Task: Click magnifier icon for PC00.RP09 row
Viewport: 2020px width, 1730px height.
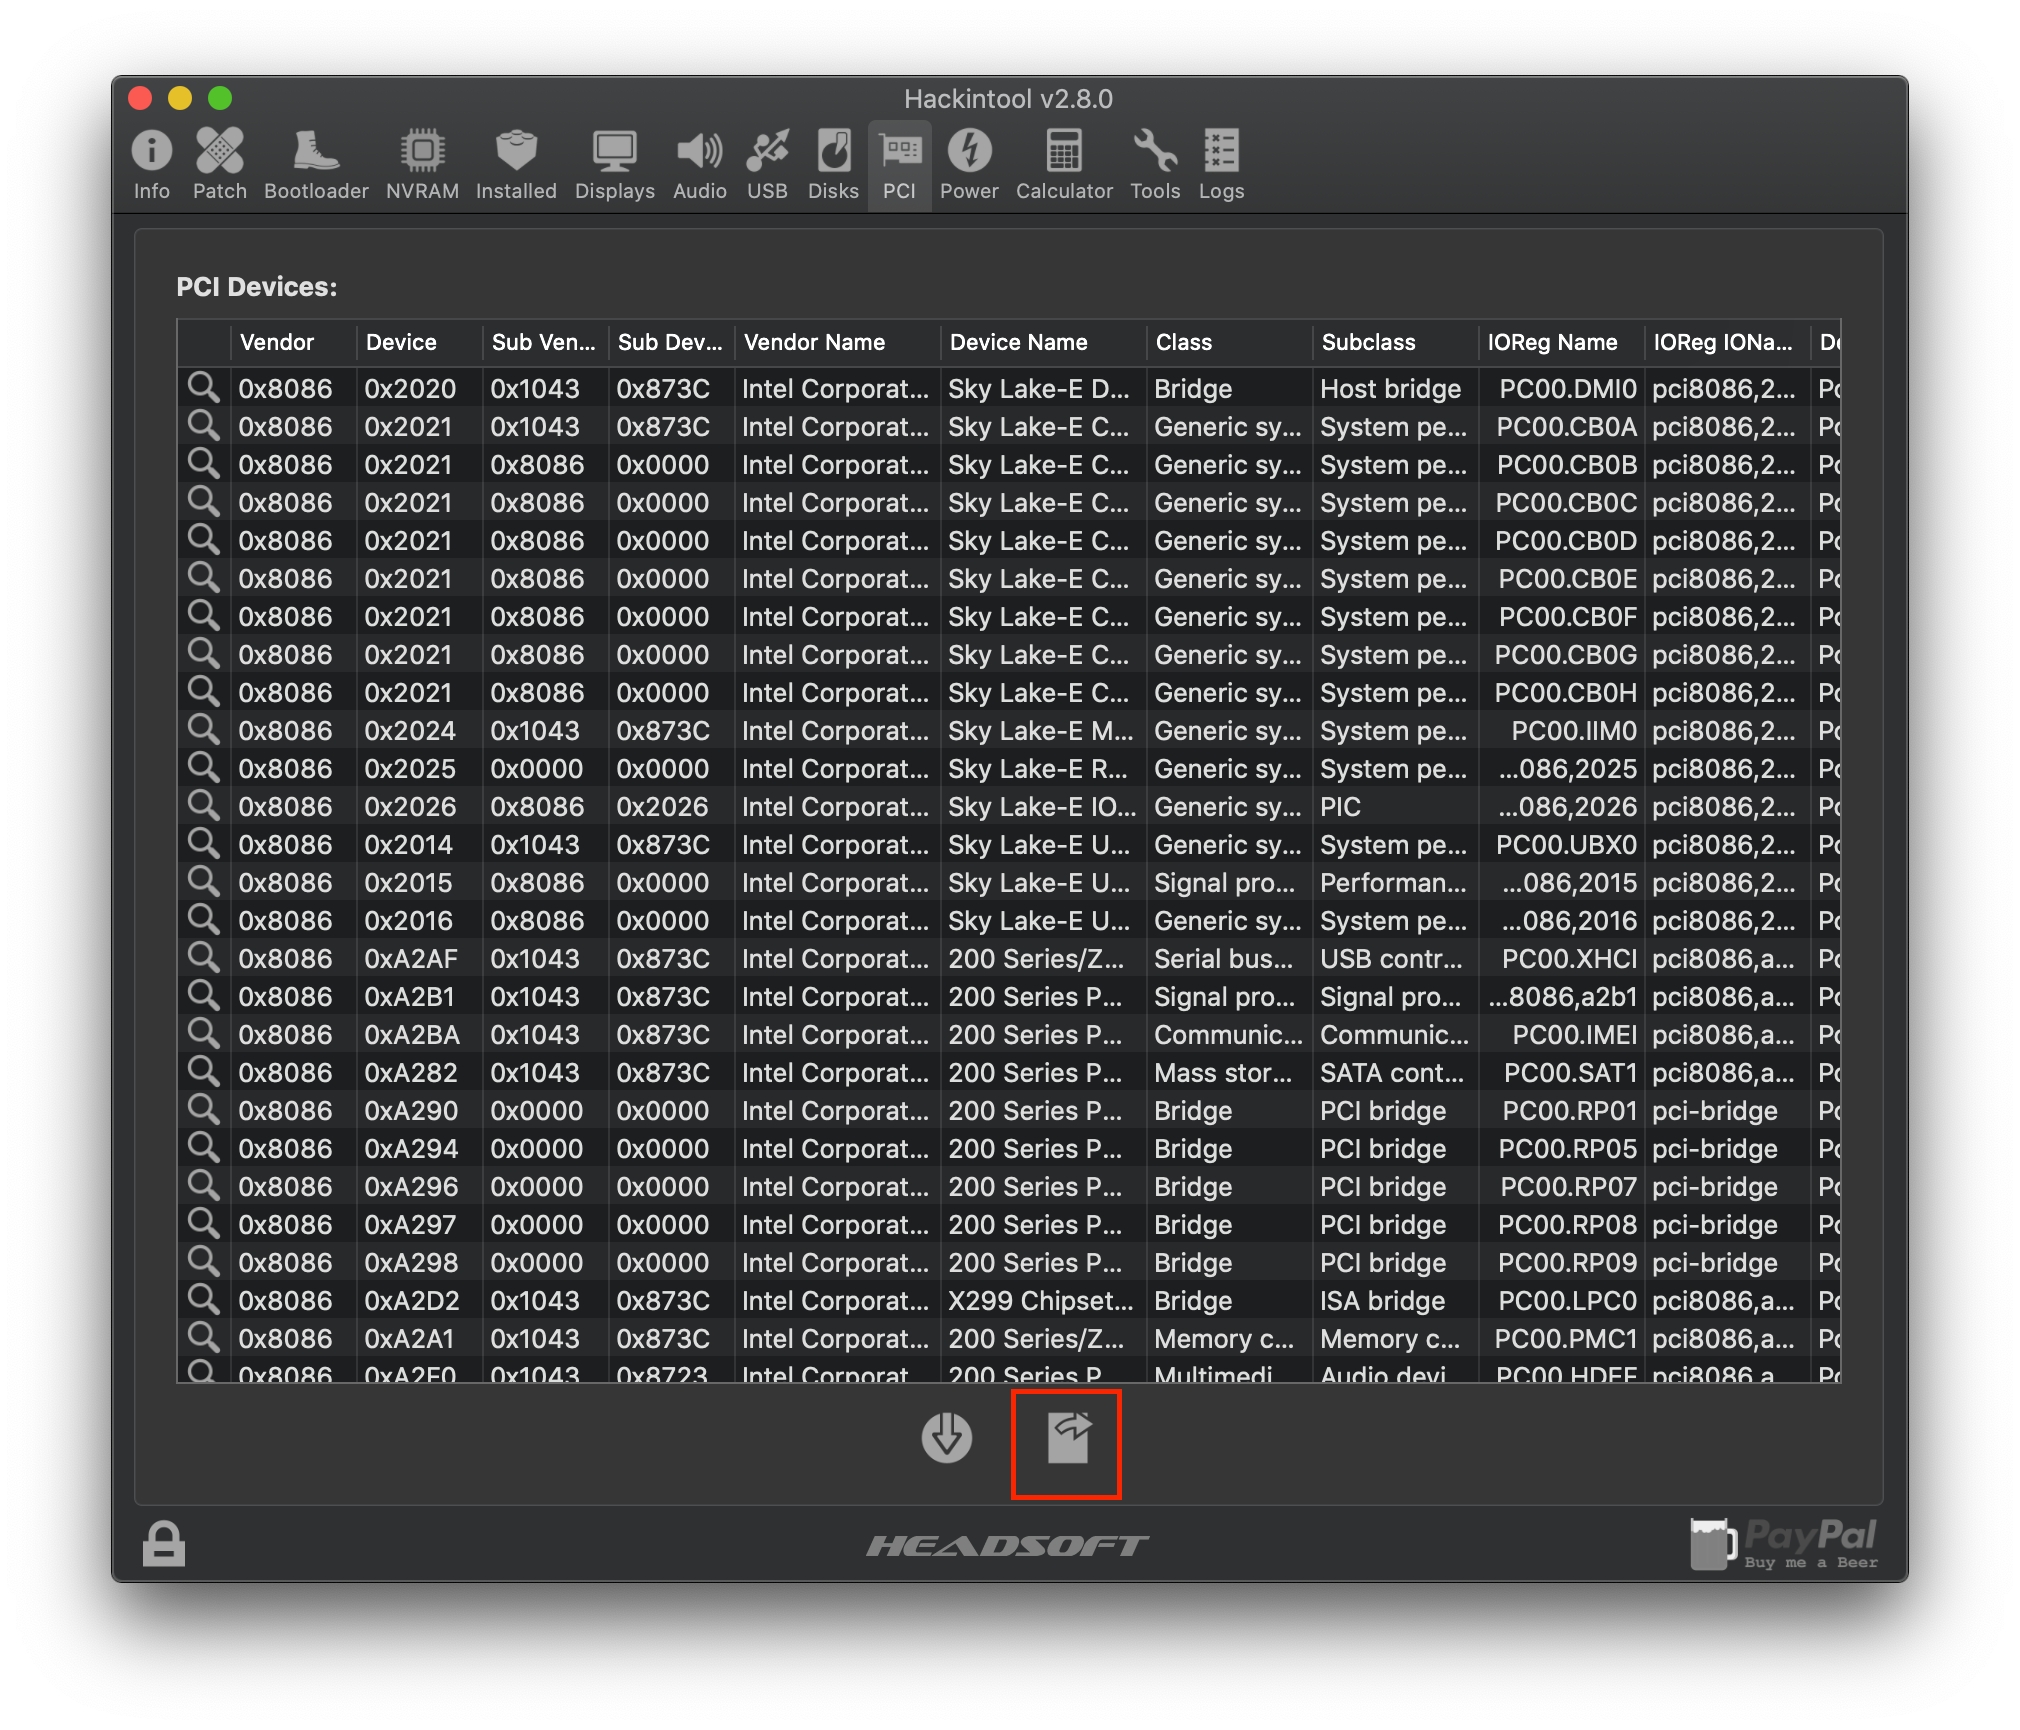Action: point(204,1262)
